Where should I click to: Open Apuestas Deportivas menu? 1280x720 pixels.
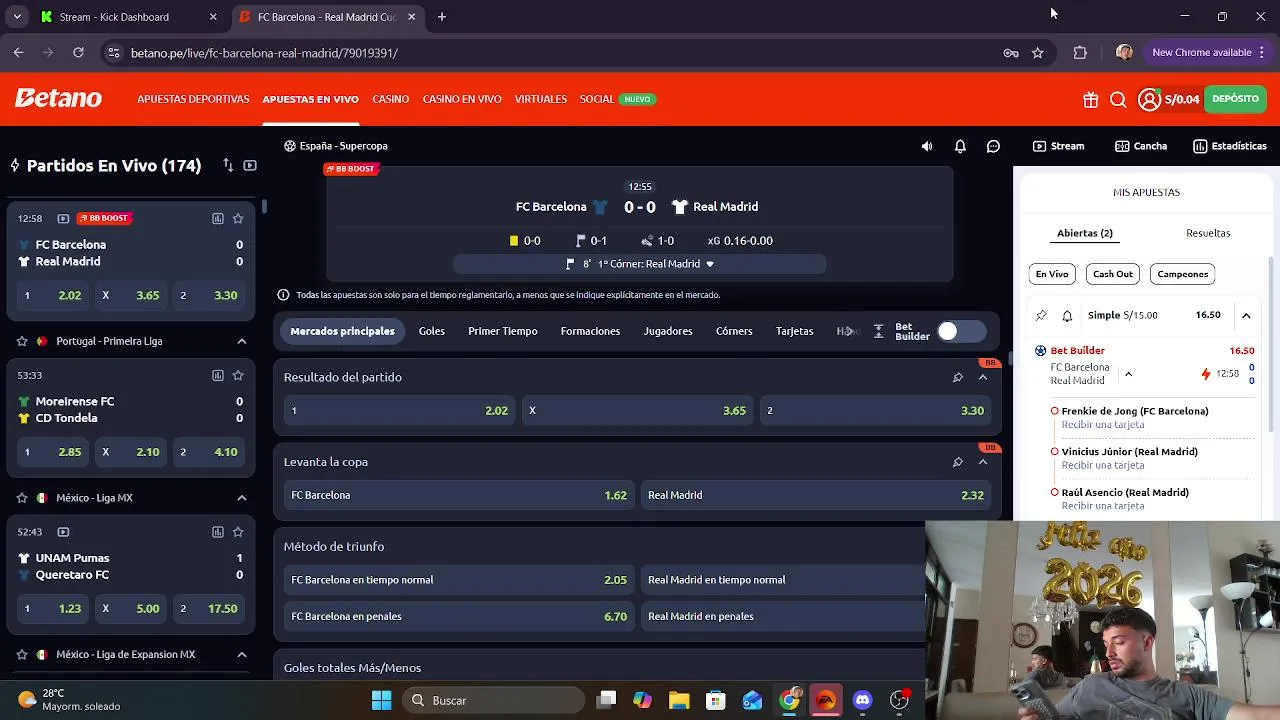193,99
